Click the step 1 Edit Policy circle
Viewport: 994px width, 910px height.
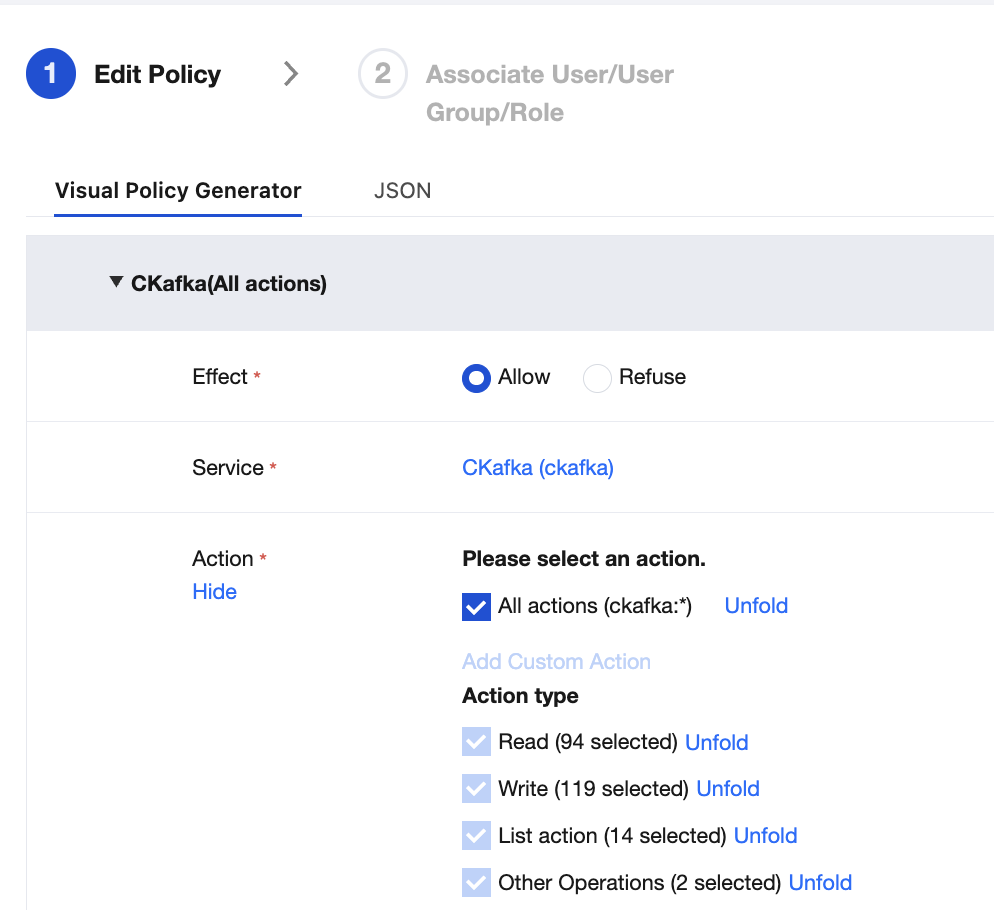point(51,75)
